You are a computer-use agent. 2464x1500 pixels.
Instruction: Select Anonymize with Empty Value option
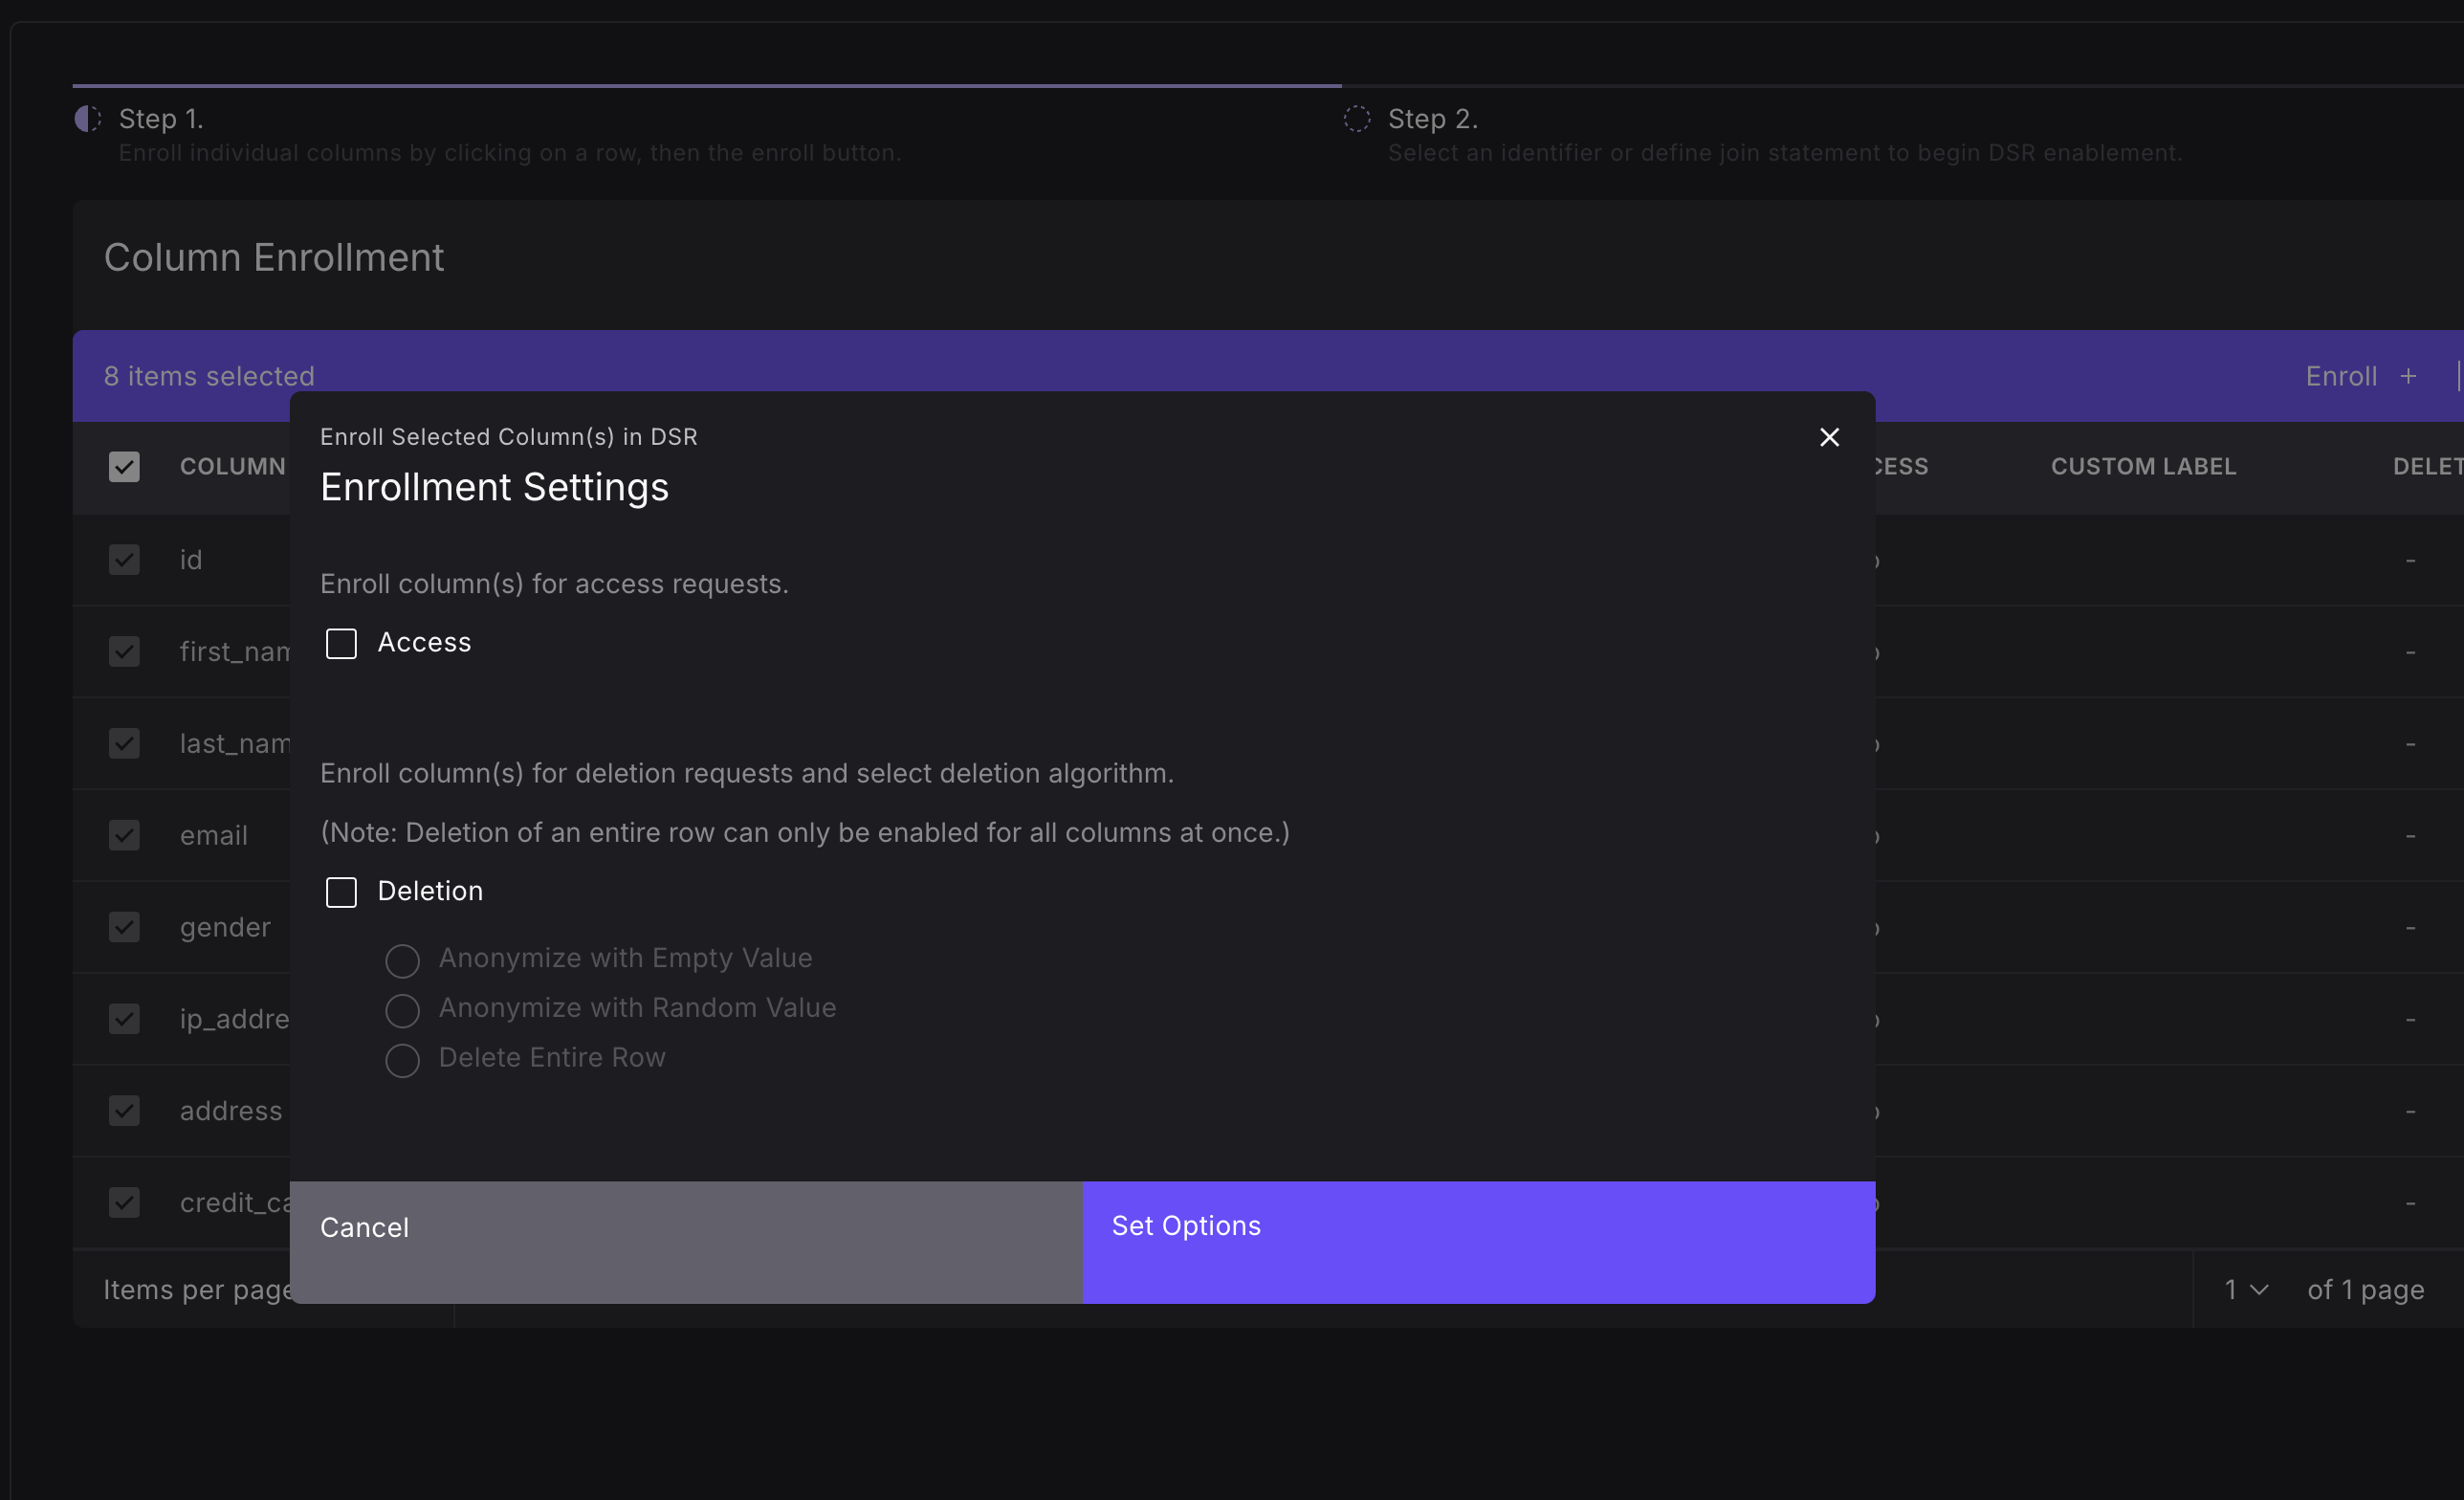[x=402, y=960]
